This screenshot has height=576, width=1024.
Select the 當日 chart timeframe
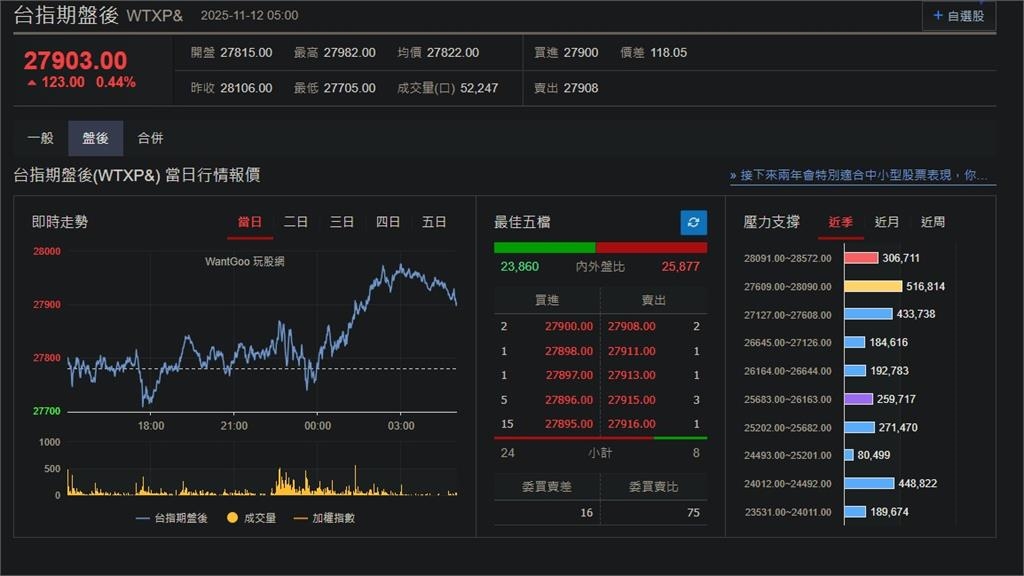coord(250,222)
